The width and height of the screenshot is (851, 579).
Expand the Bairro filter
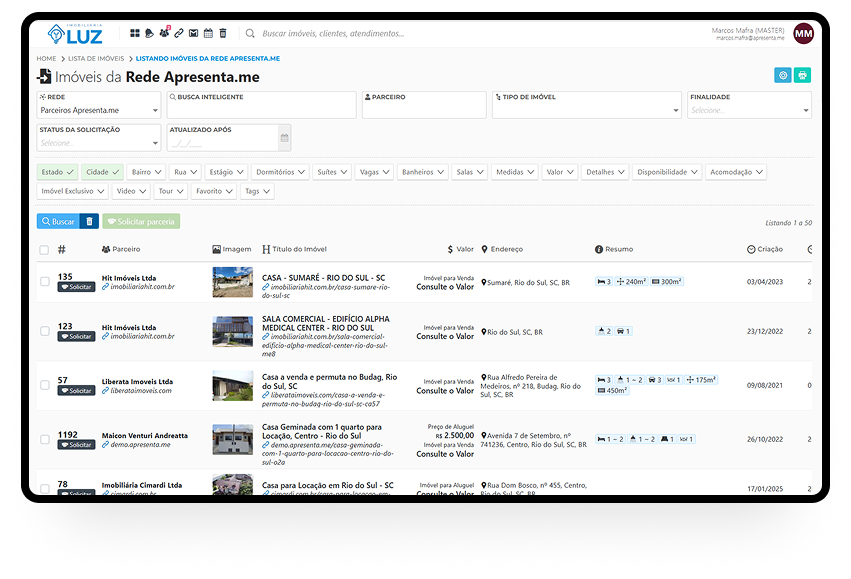coord(146,172)
